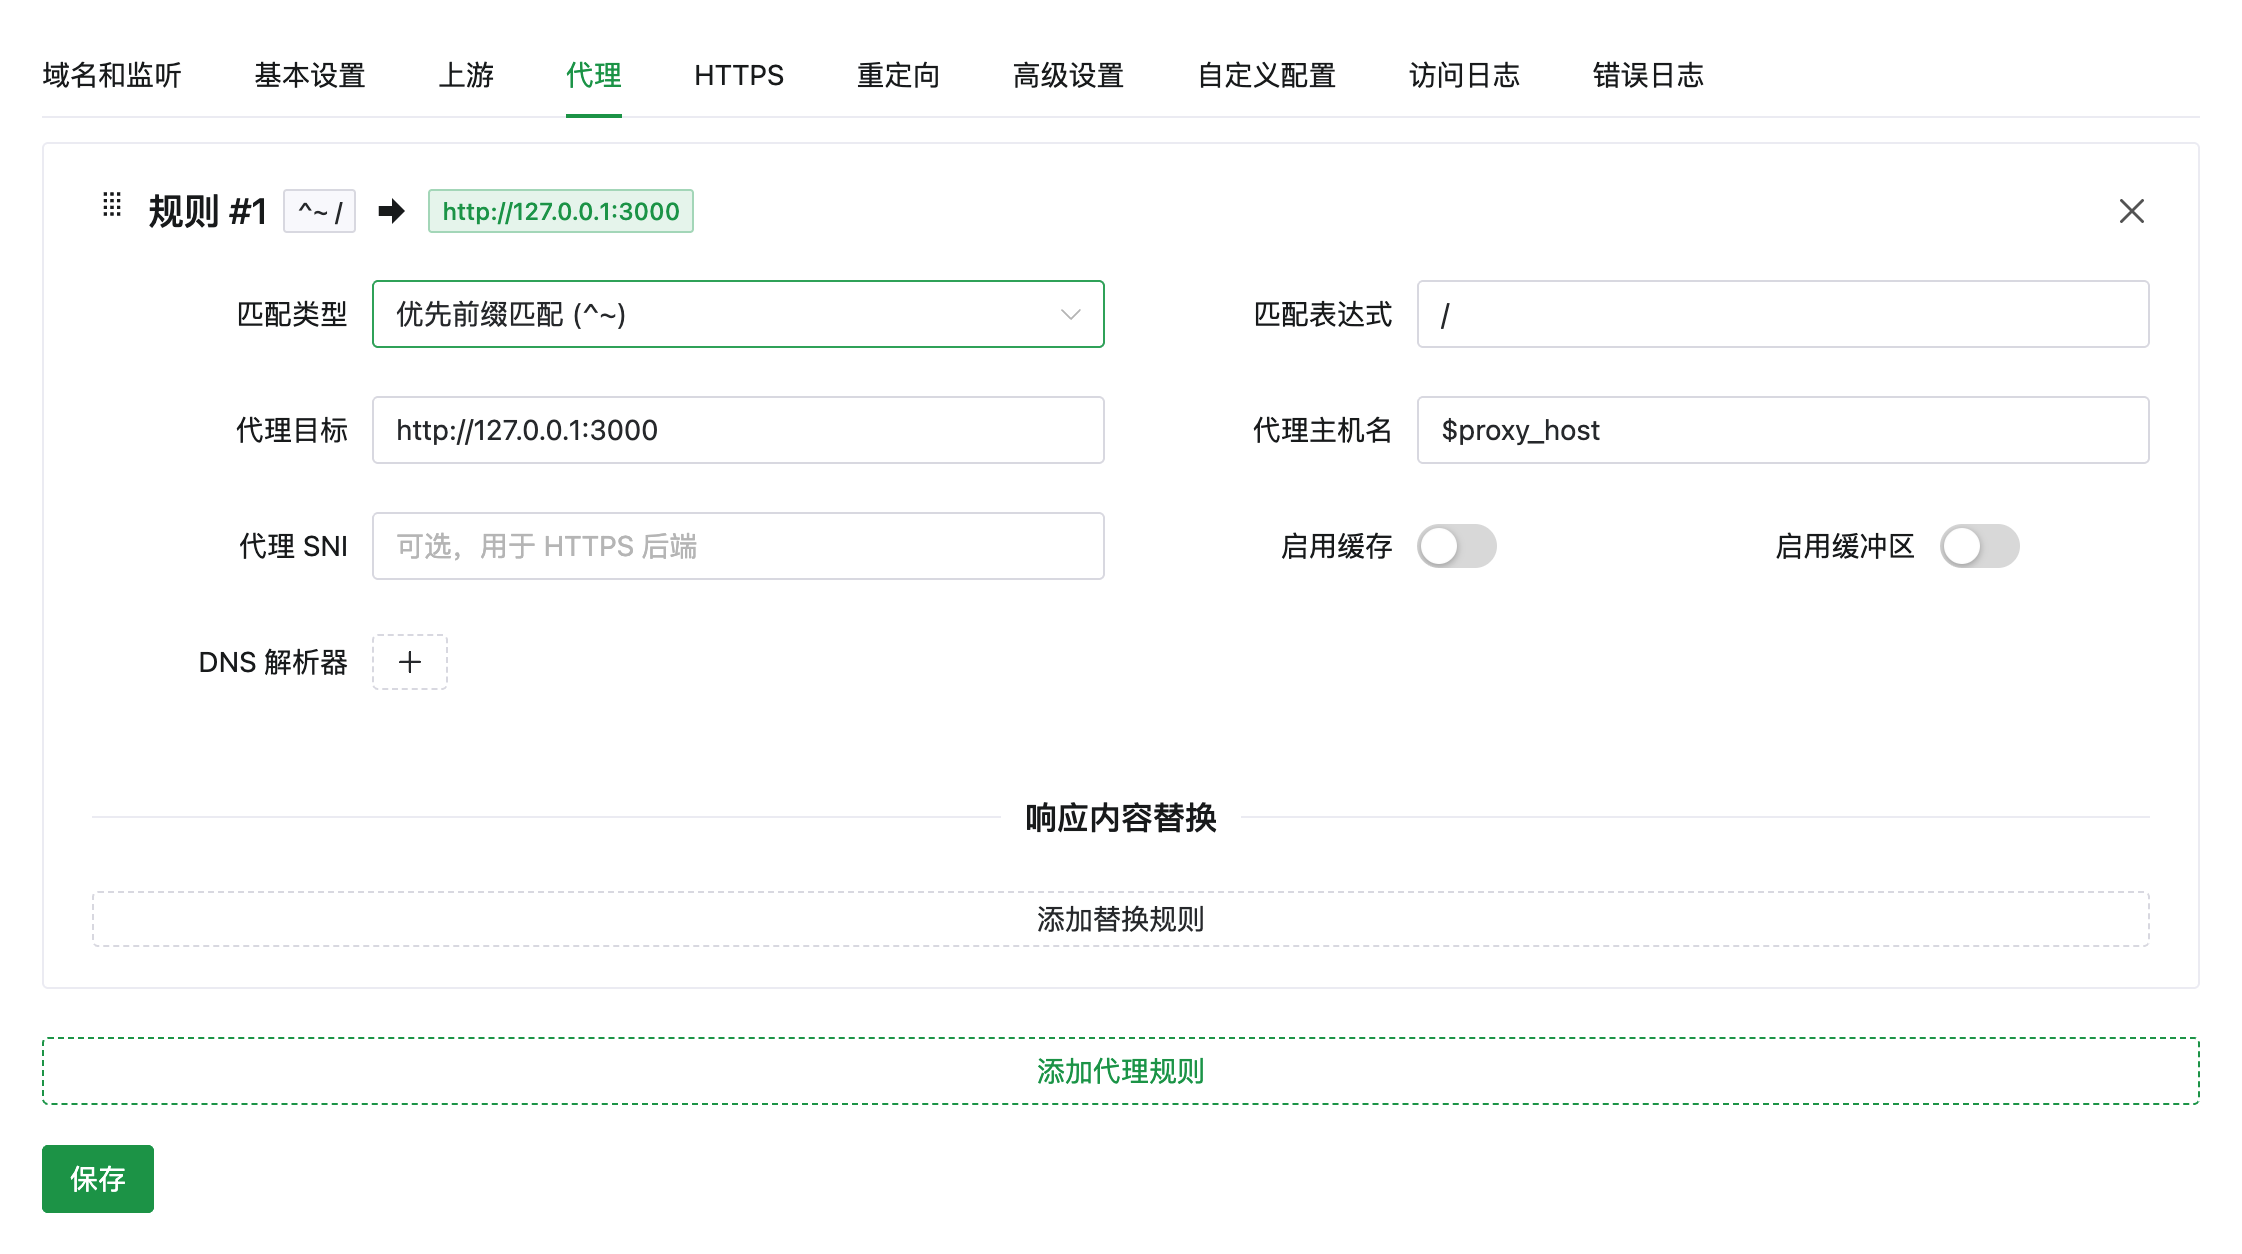This screenshot has width=2242, height=1254.
Task: Enable the 启用缓冲区 toggle
Action: pyautogui.click(x=1979, y=546)
